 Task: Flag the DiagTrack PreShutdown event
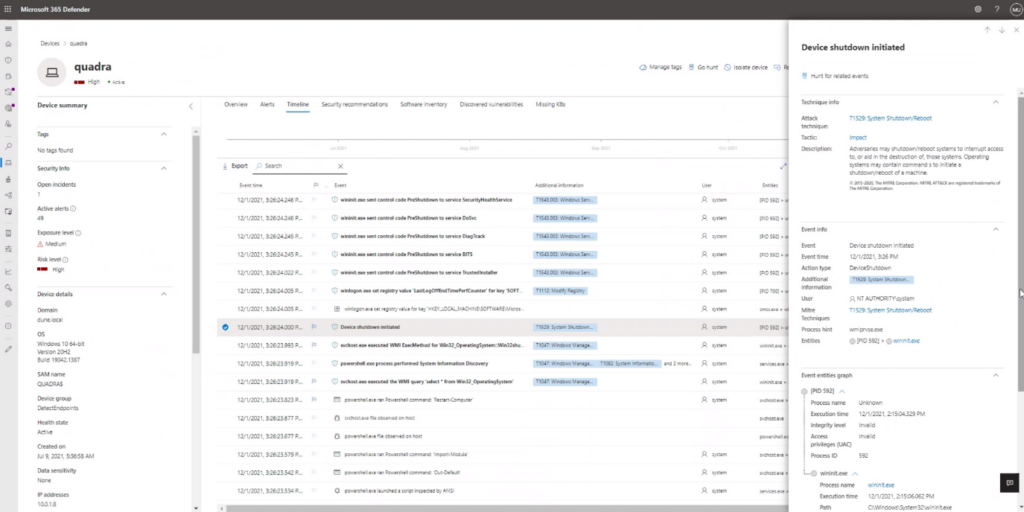click(315, 236)
